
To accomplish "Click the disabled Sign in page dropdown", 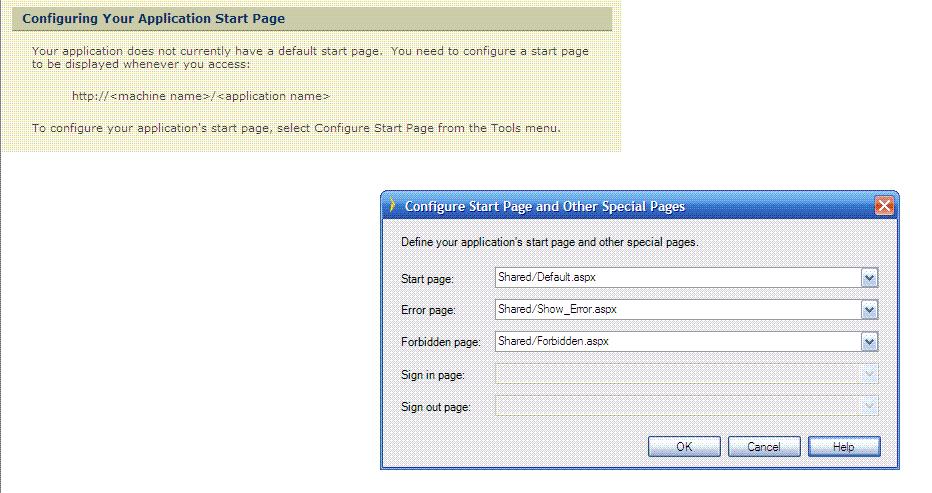I will click(x=687, y=374).
